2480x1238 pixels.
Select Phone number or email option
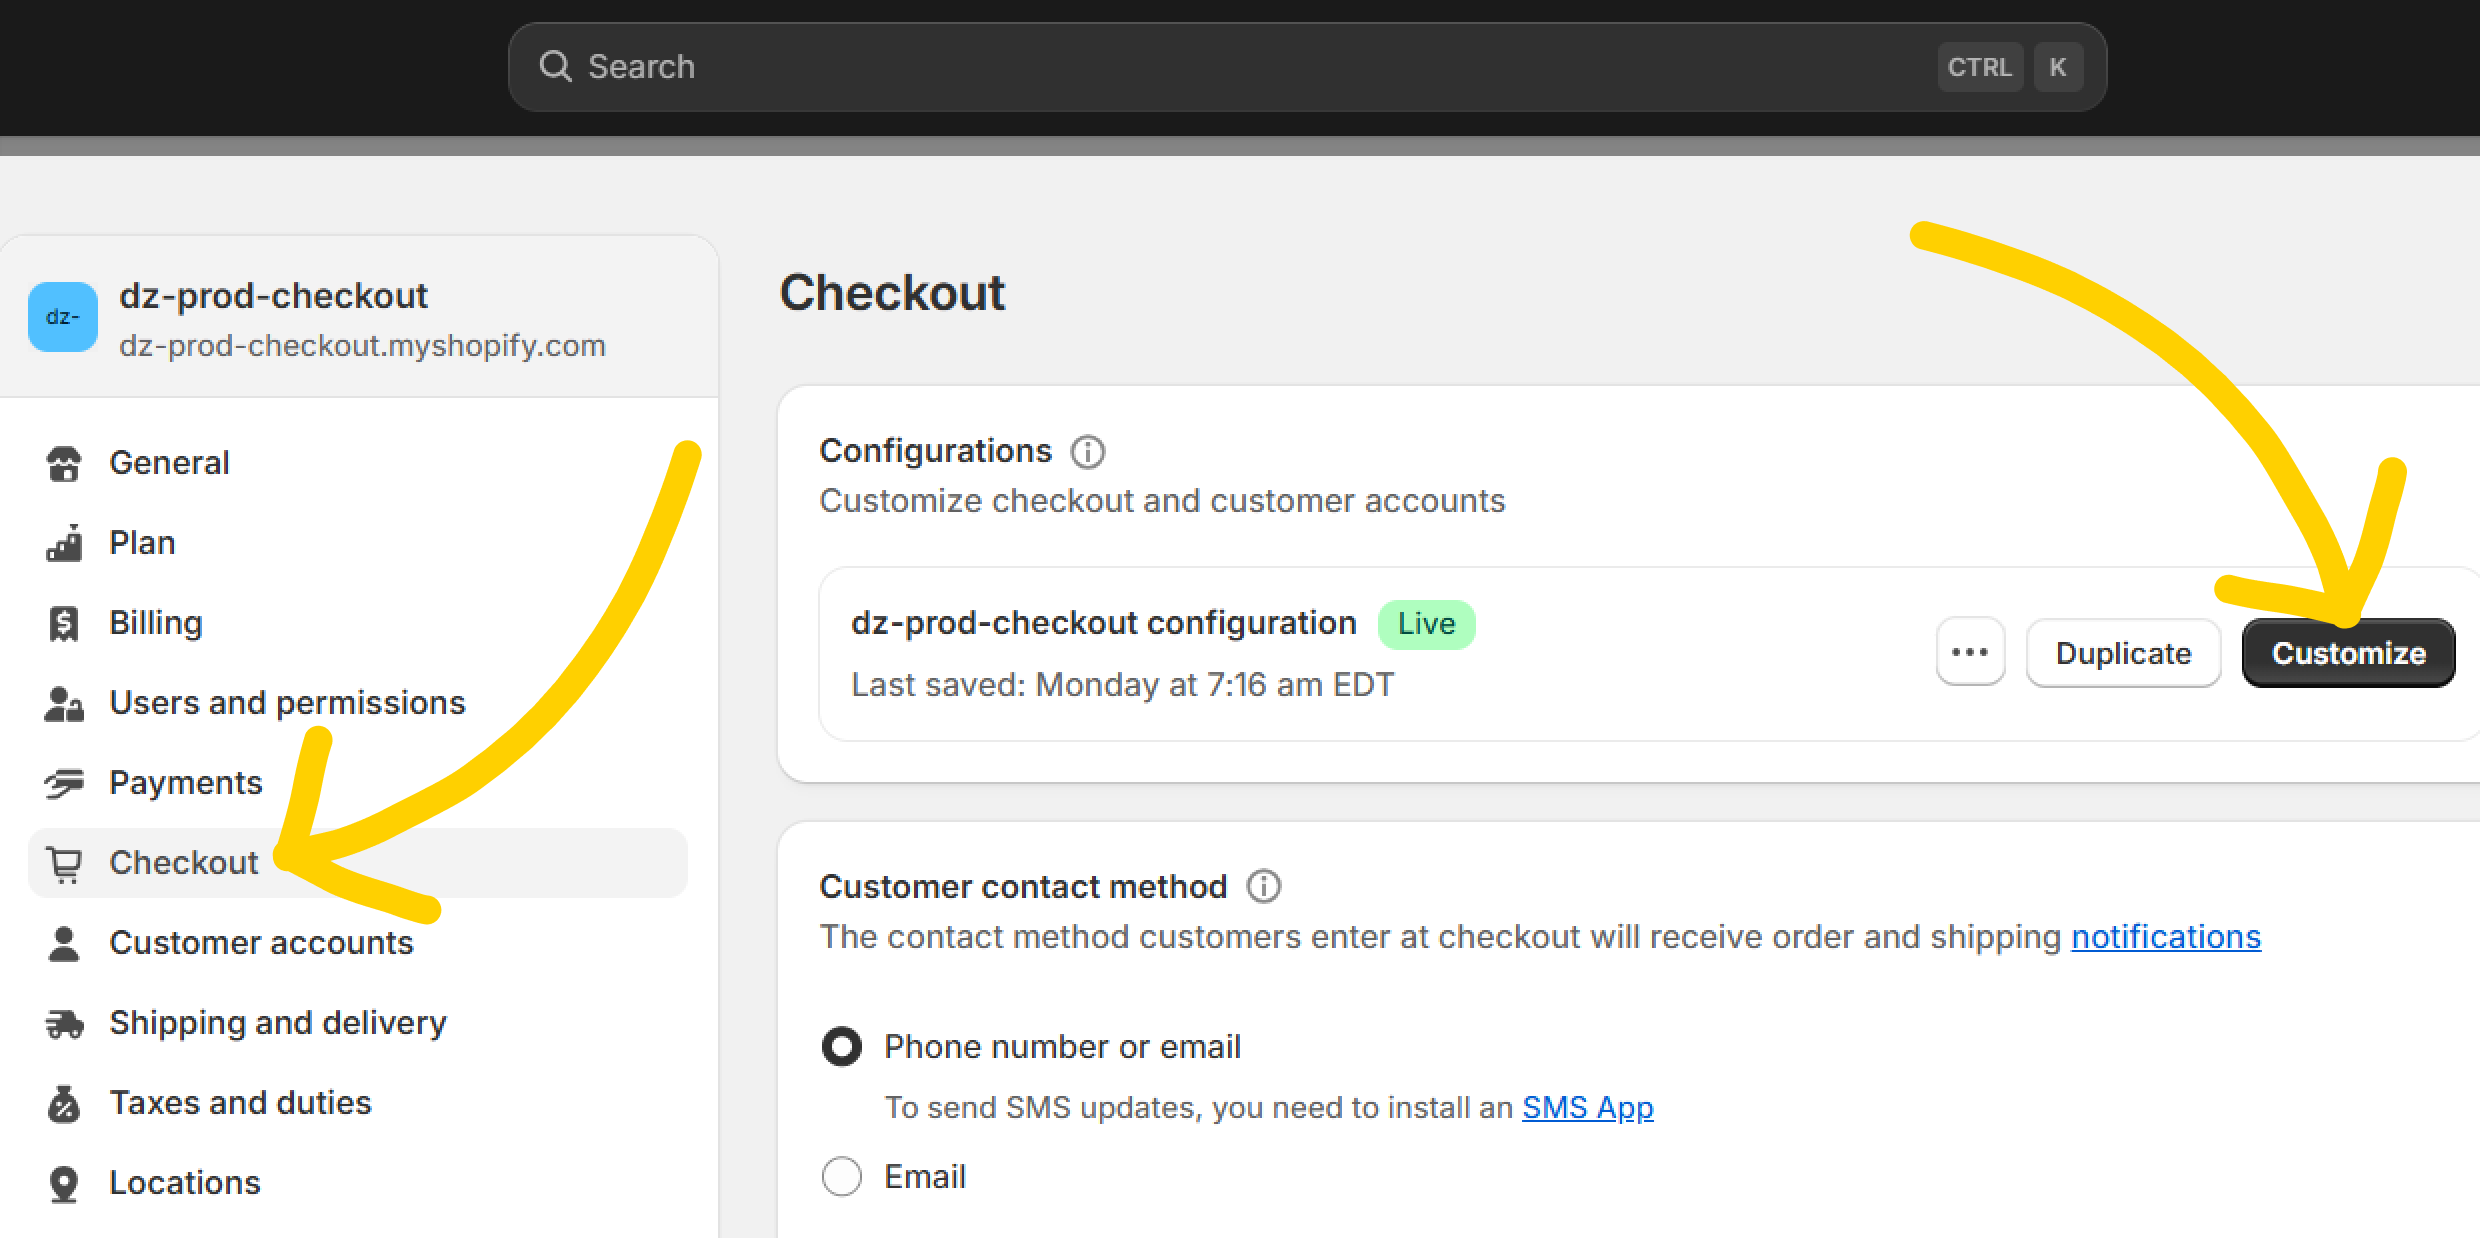coord(842,1047)
